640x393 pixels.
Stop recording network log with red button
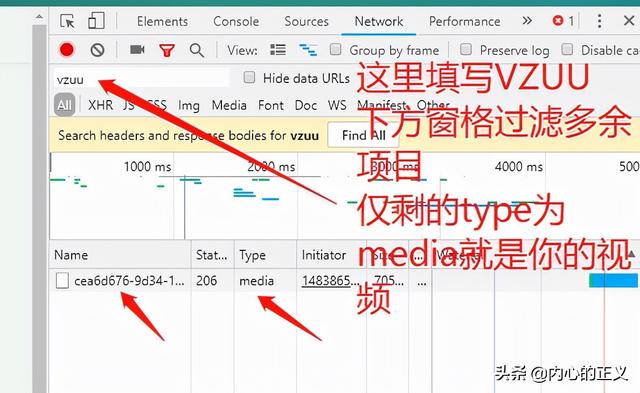[x=67, y=50]
